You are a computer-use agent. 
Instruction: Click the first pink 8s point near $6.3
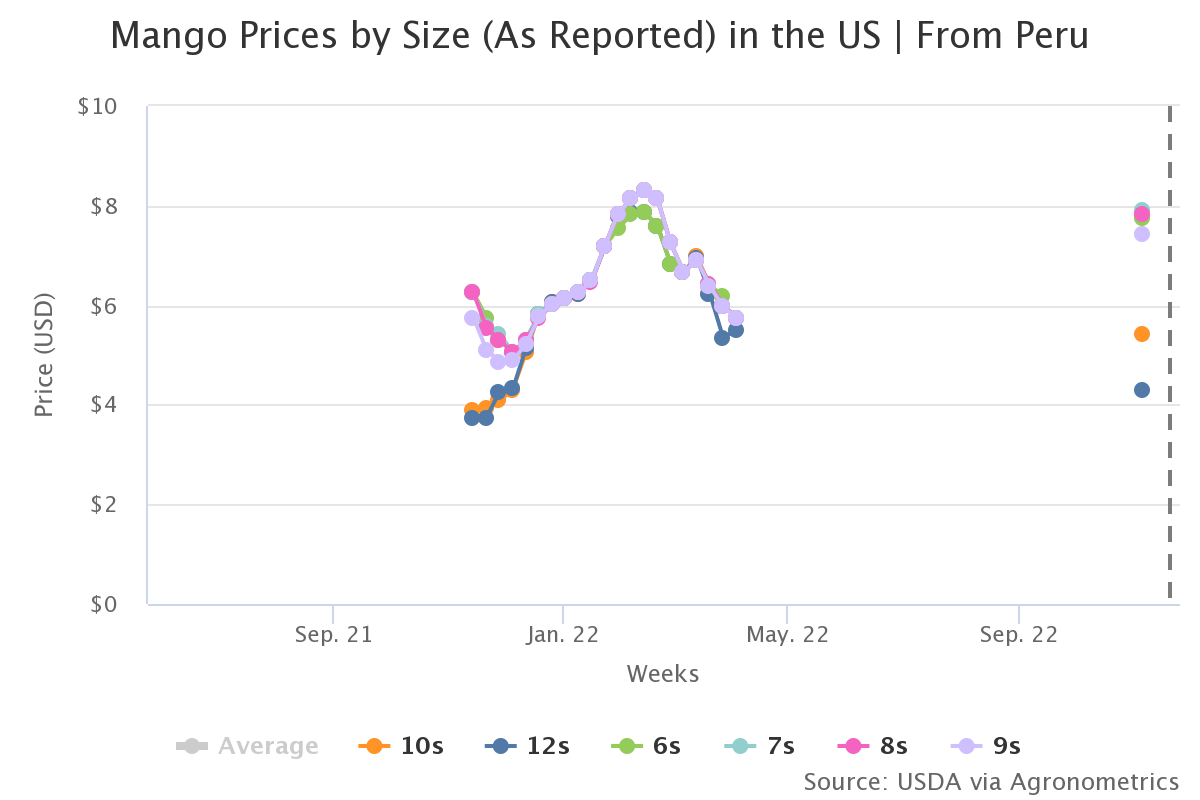[472, 292]
